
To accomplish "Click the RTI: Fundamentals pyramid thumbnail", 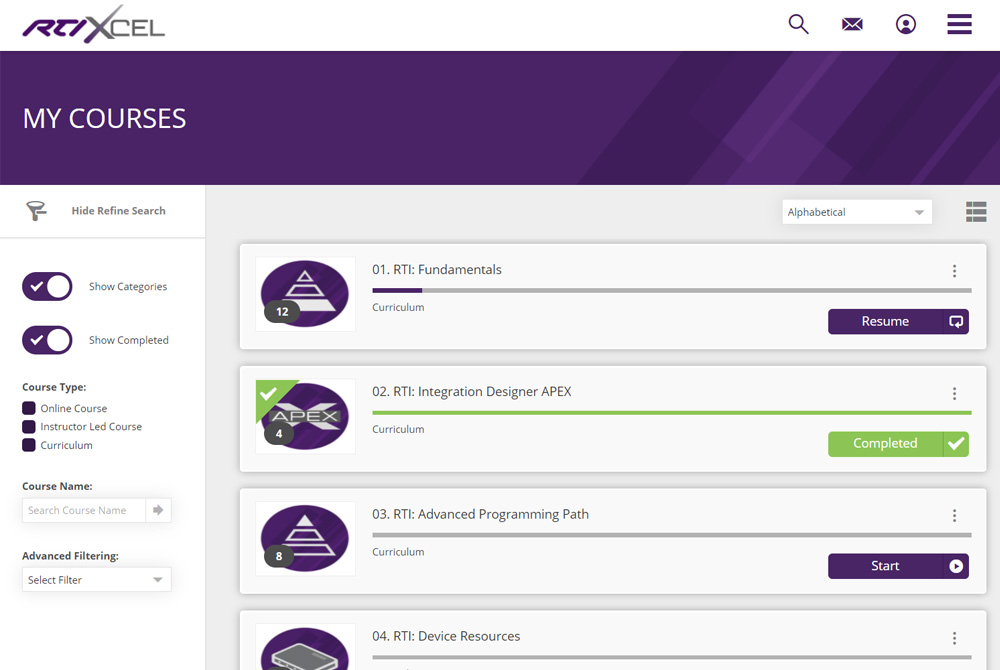I will [x=305, y=294].
